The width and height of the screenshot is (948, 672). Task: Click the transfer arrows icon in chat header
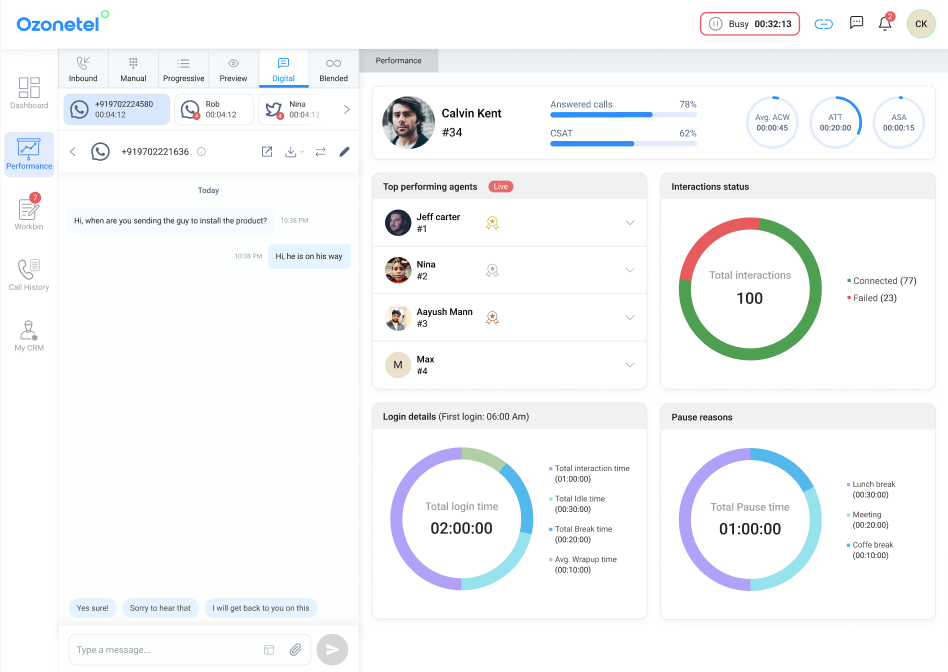[x=320, y=152]
